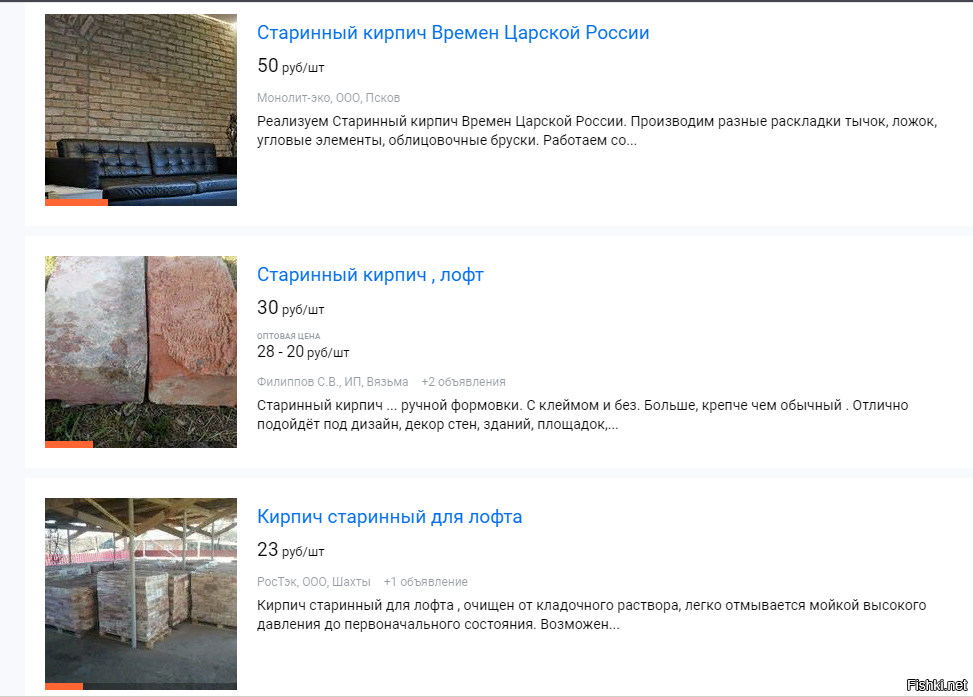The height and width of the screenshot is (697, 973).
Task: Click the '23 руб/шт' price
Action: 290,550
